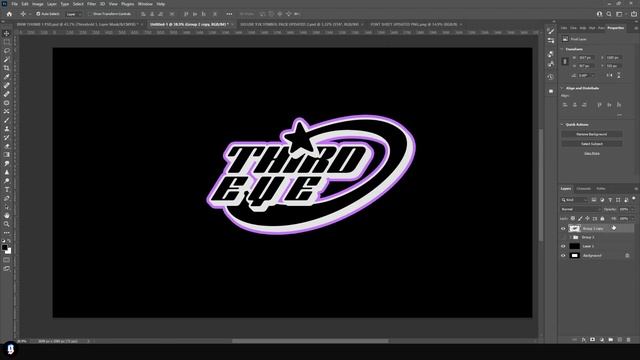Collapse the Align and Distribute section
The width and height of the screenshot is (640, 360).
pyautogui.click(x=562, y=88)
